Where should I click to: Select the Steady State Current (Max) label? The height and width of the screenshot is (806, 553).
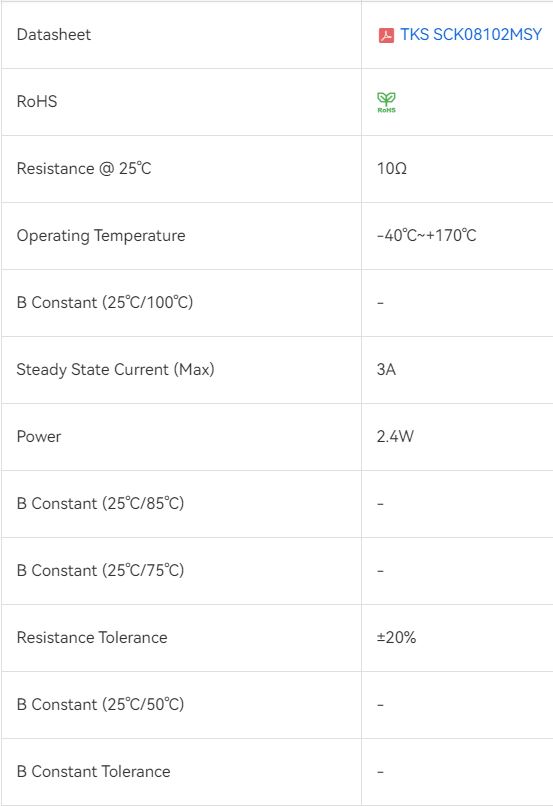[115, 370]
